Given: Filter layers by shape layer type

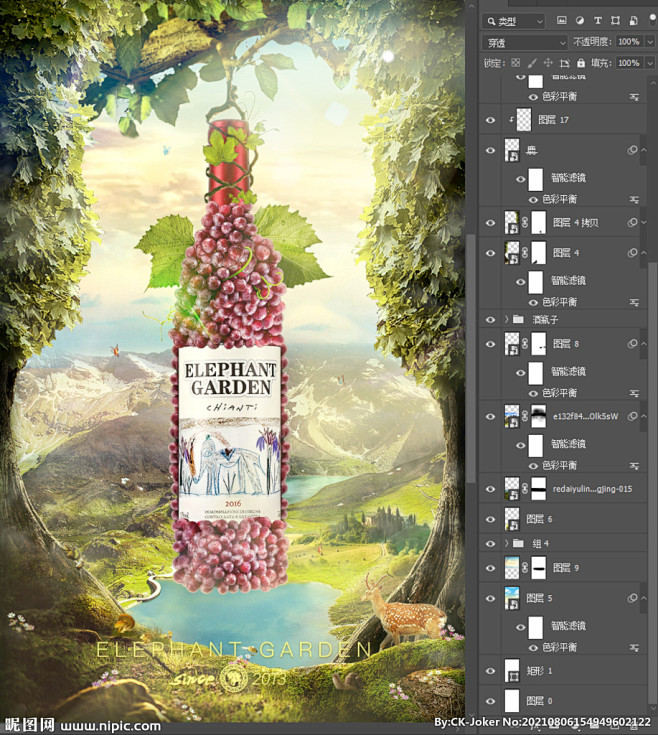Looking at the screenshot, I should [615, 21].
